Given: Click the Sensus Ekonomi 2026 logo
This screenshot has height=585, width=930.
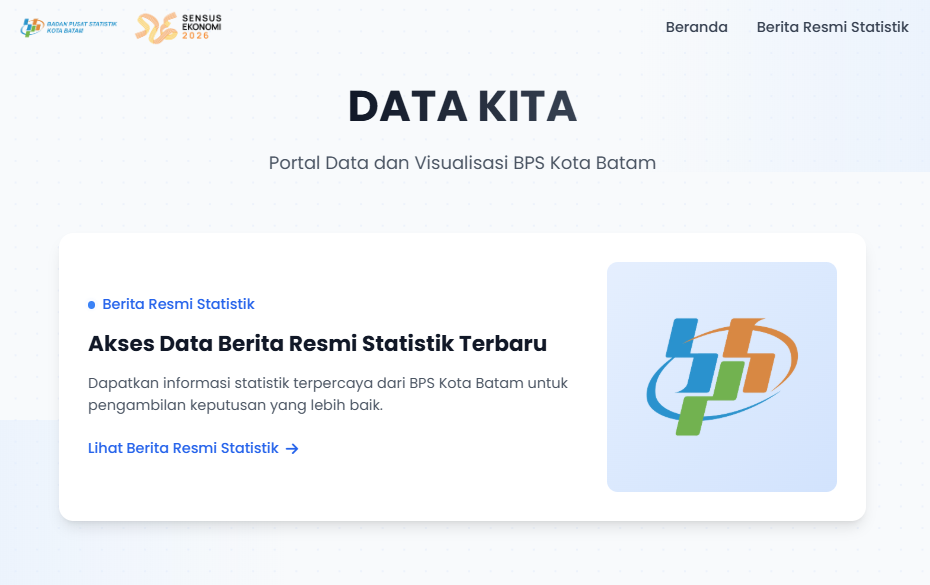Looking at the screenshot, I should tap(176, 27).
